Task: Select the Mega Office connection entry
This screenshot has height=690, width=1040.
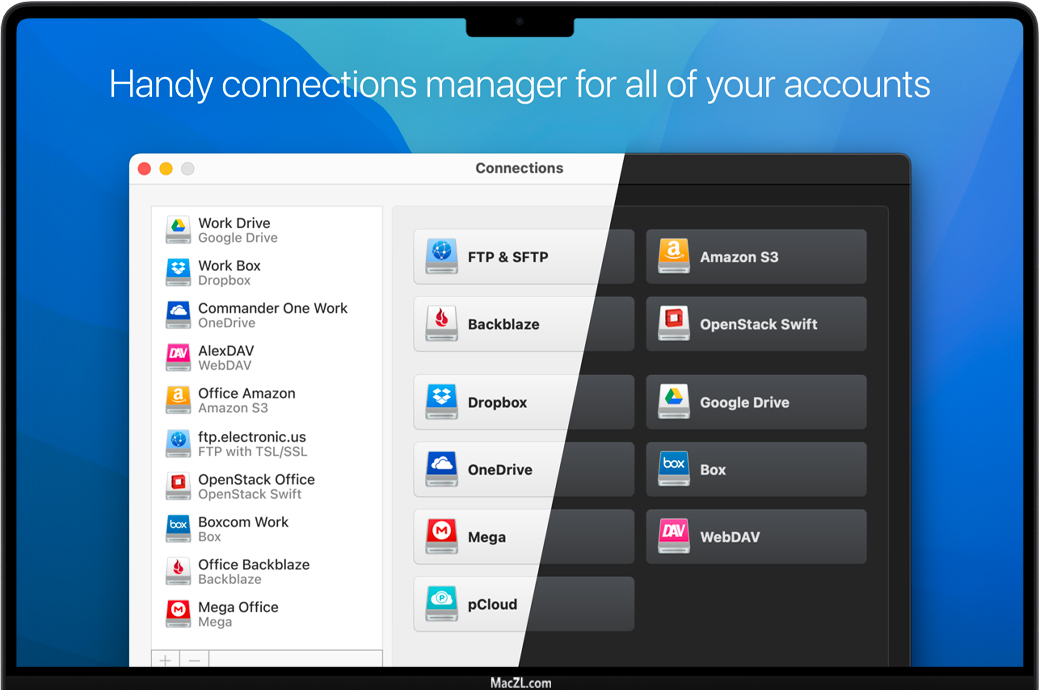Action: coord(238,614)
